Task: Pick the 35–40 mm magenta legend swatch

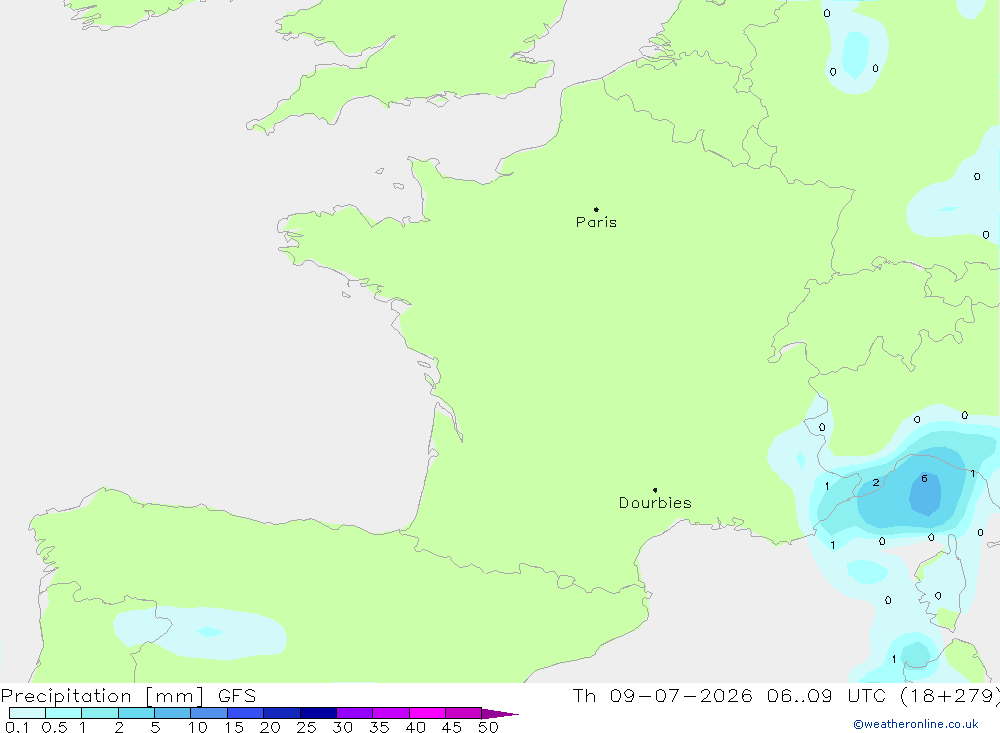Action: (390, 713)
